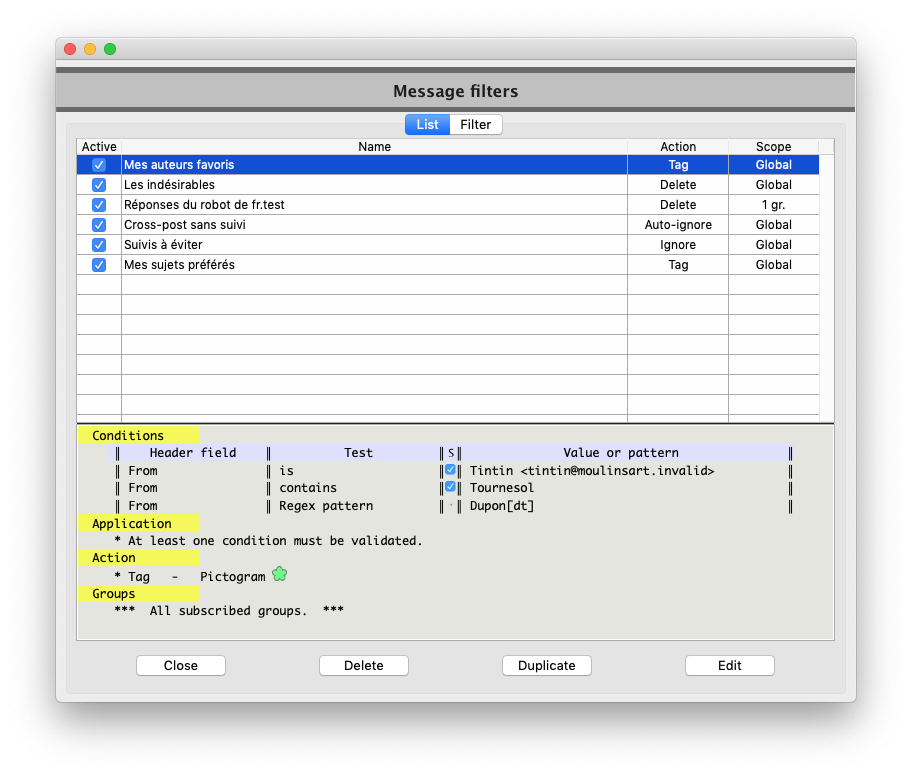Toggle the S checkbox on the Tintin condition
The height and width of the screenshot is (776, 912).
coord(451,469)
